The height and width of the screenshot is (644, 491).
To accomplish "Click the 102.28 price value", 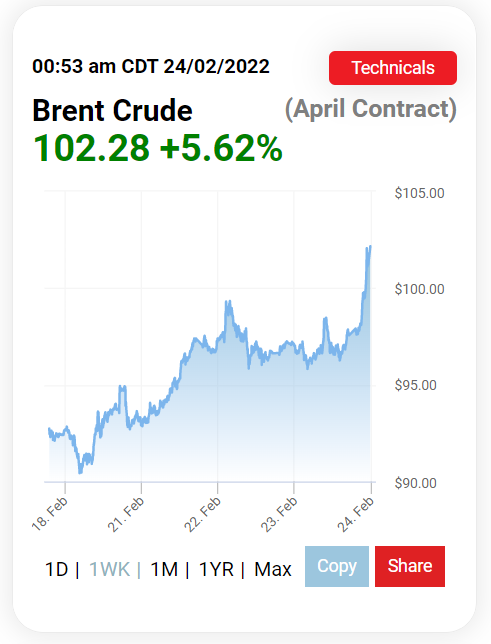I will [91, 148].
